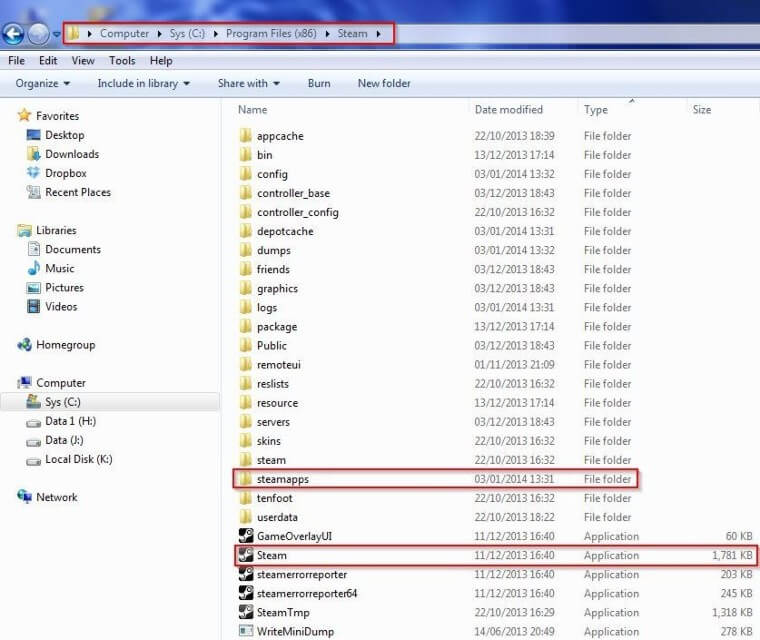Go to Computer in address bar breadcrumb
Screen dimensions: 760x640
point(125,33)
